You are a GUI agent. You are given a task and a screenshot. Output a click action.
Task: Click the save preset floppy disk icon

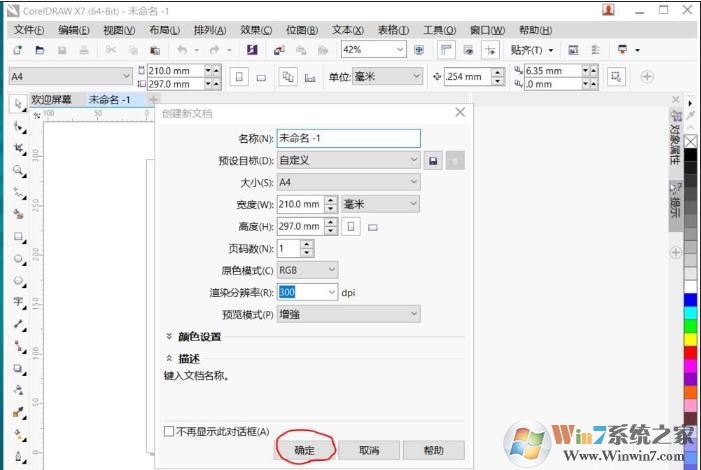click(433, 160)
